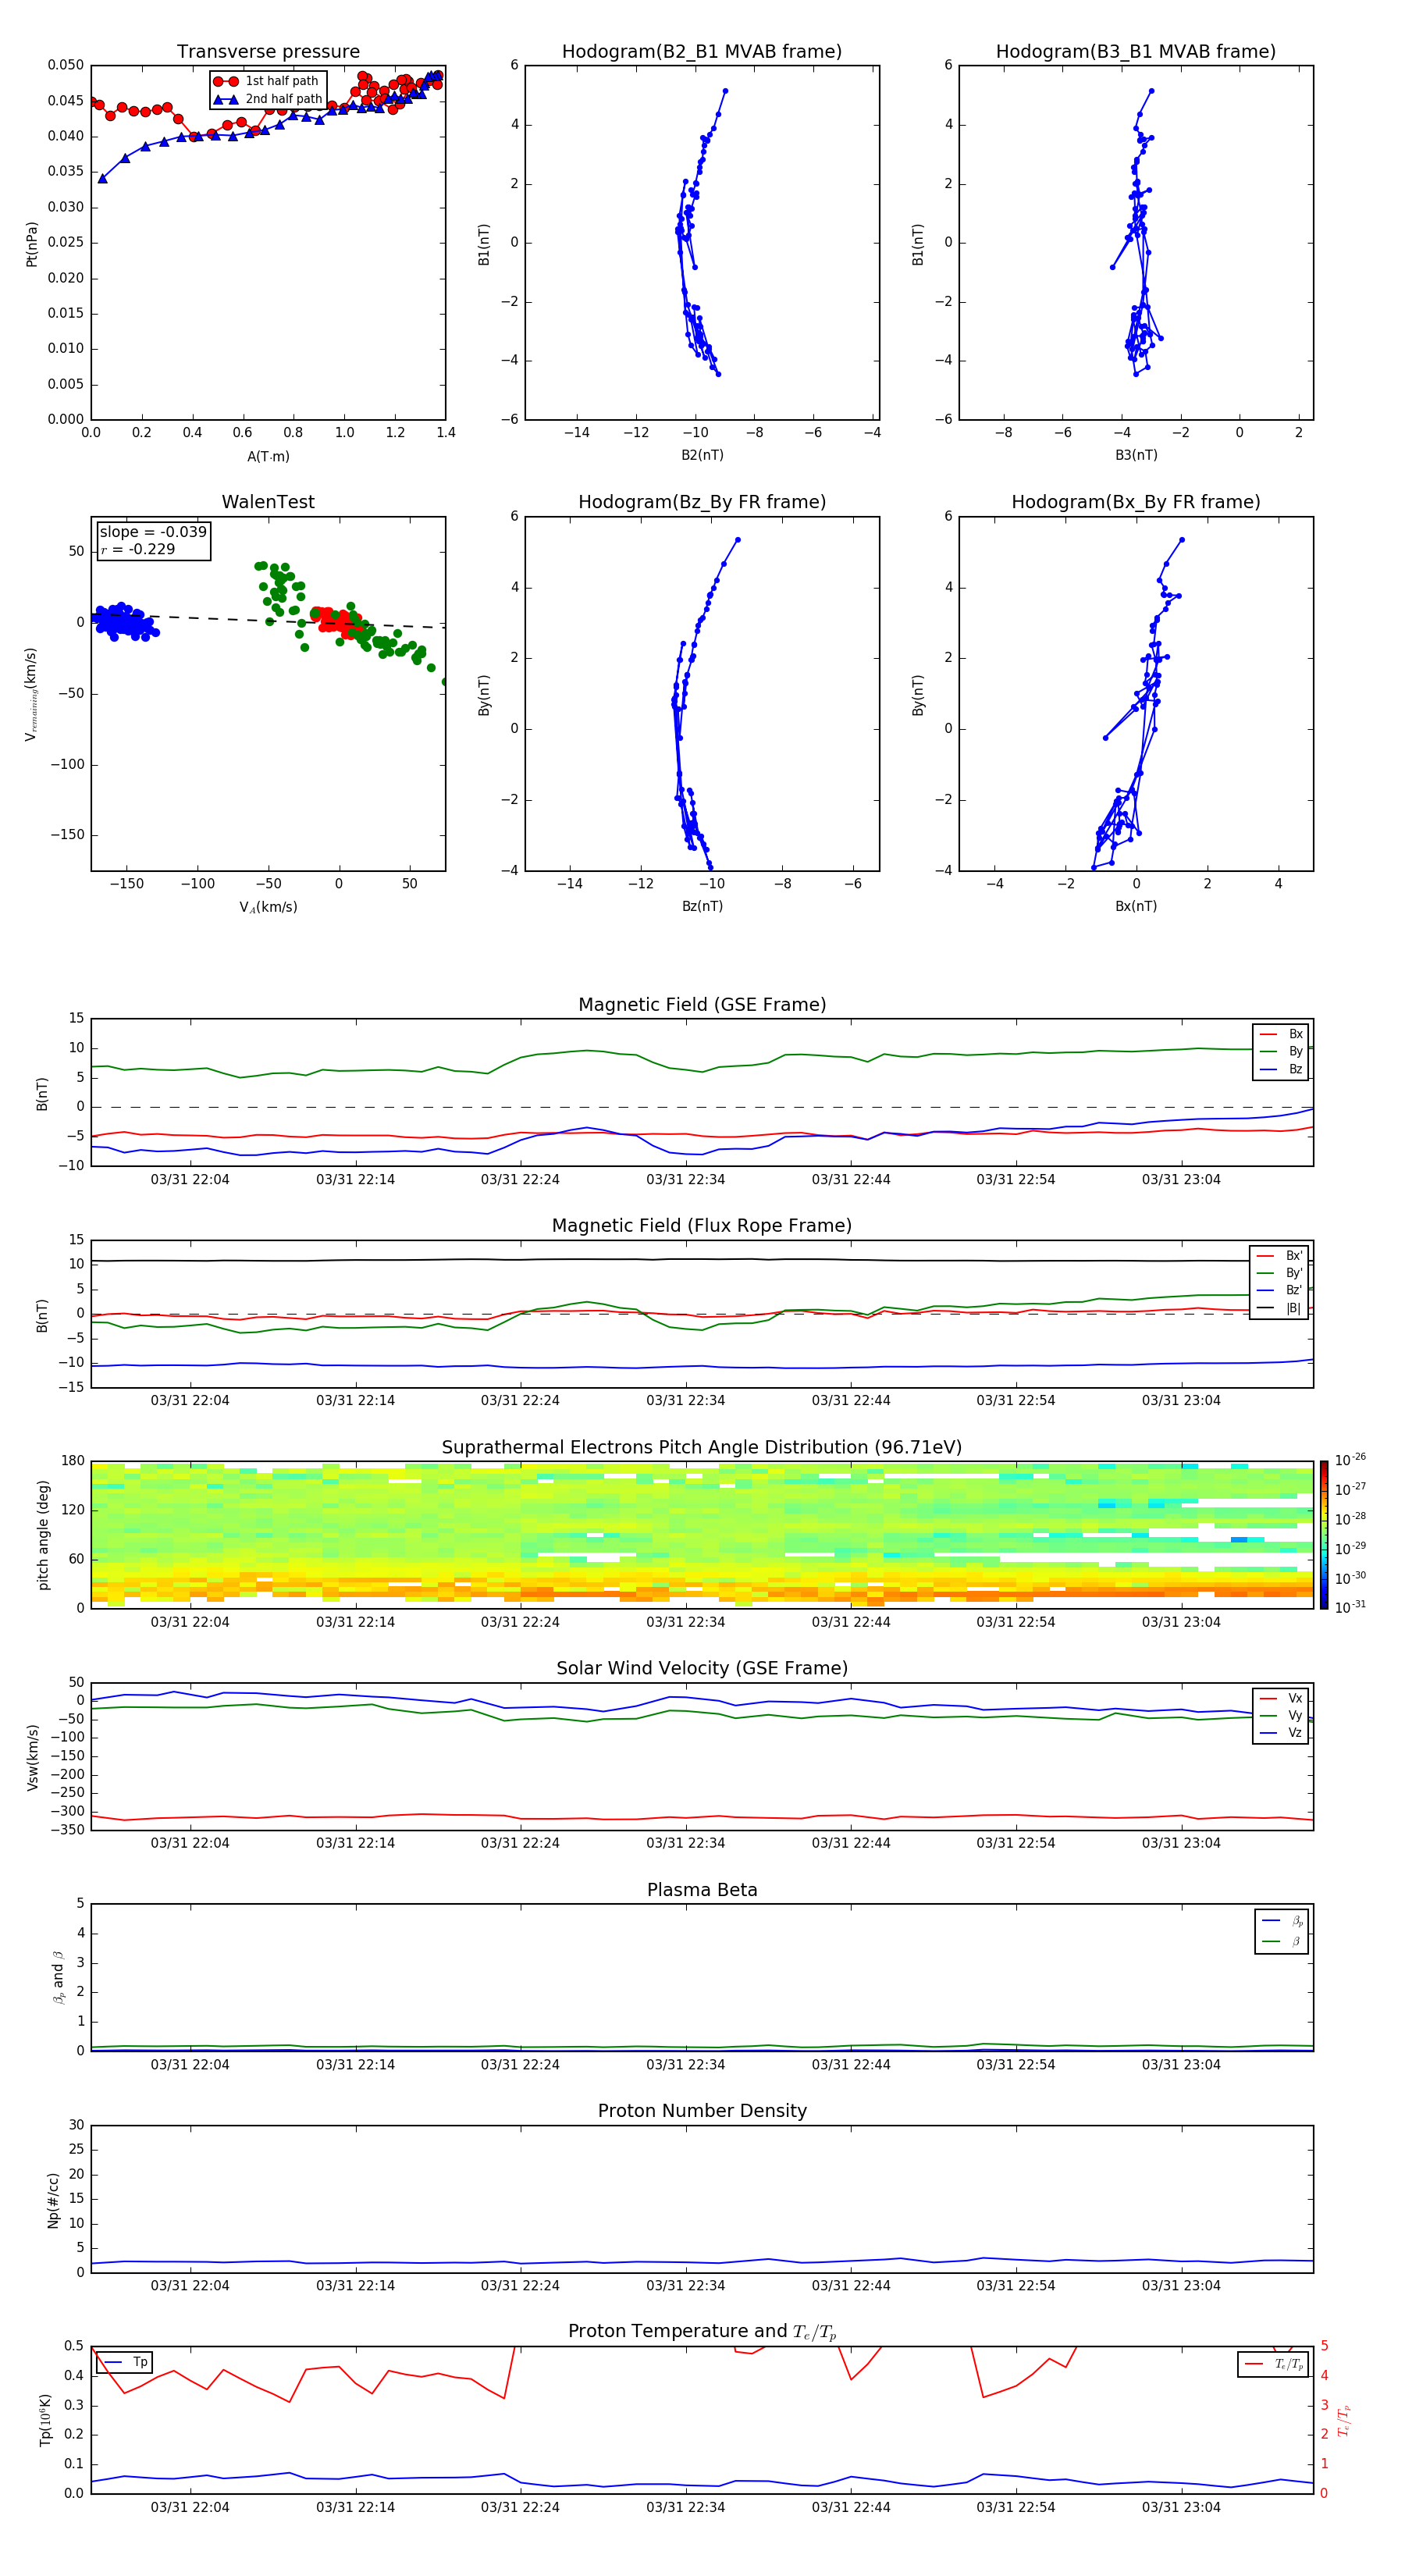This screenshot has height=2576, width=1405.
Task: Click the Suprathermal Electrons Pitch Angle Distribution title
Action: tap(702, 1448)
